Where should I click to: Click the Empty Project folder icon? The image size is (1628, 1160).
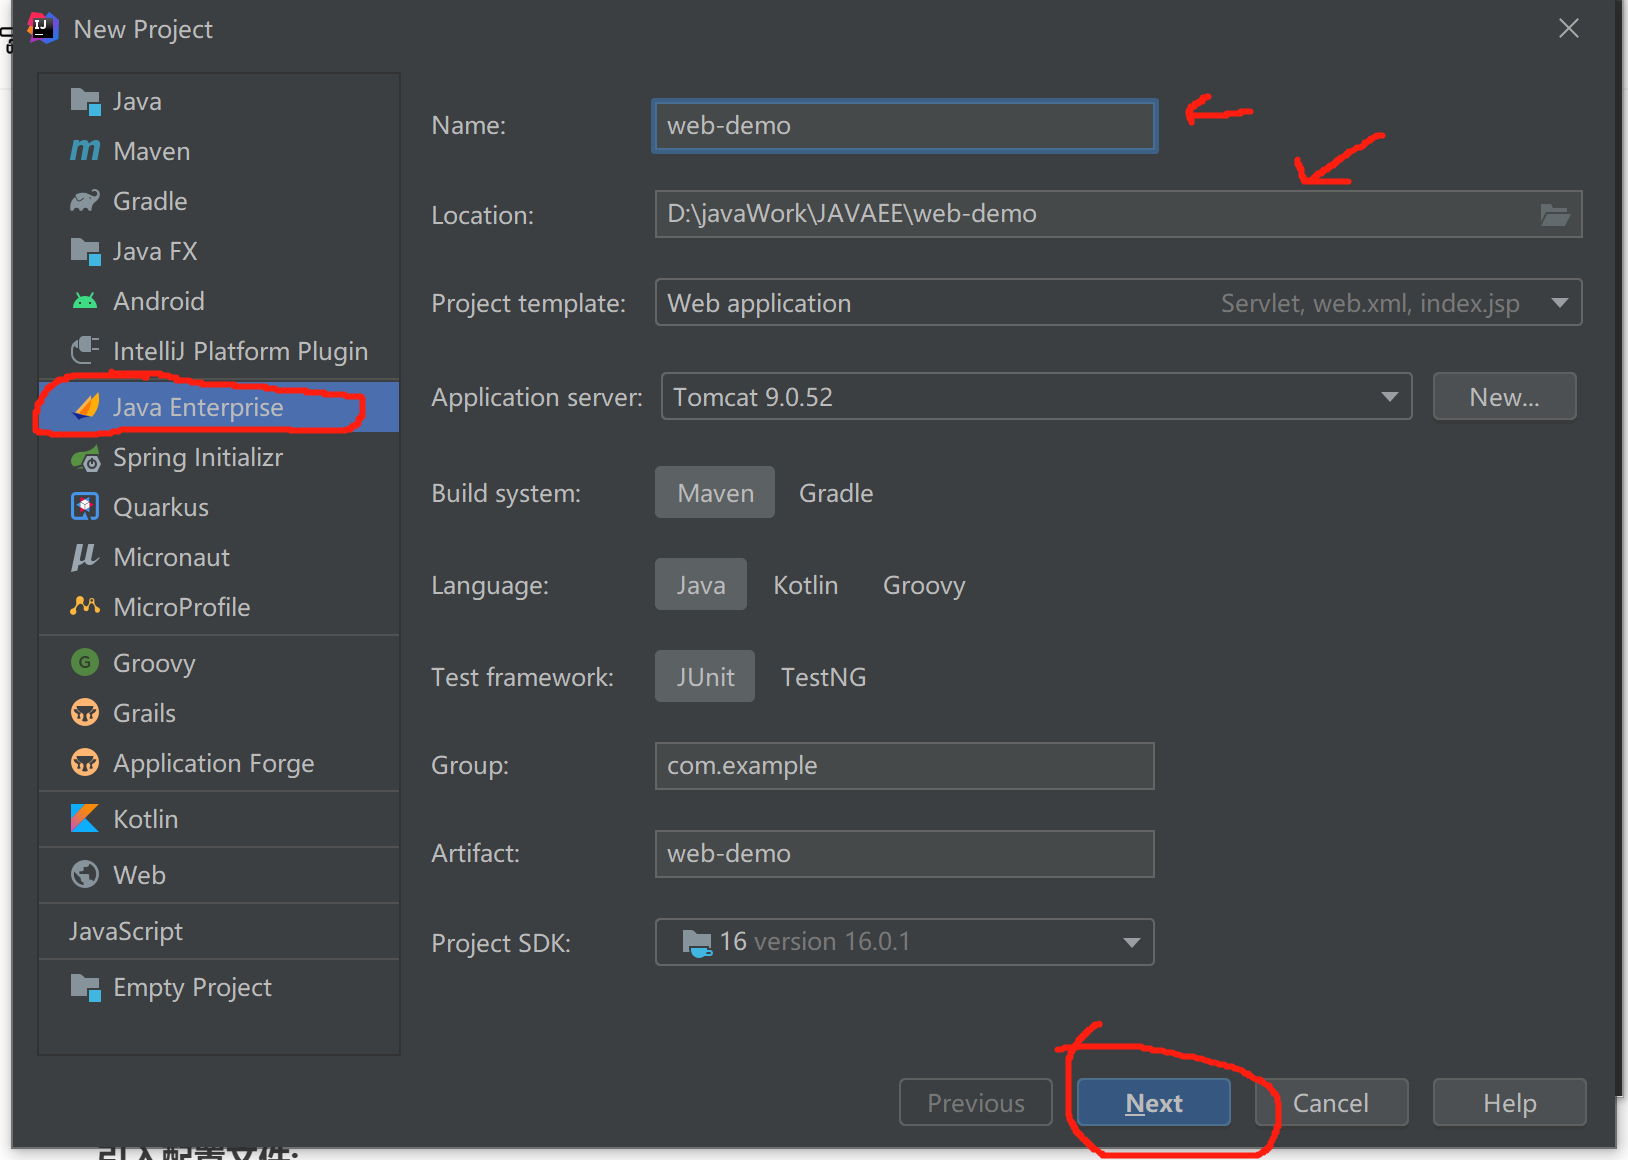click(x=85, y=987)
